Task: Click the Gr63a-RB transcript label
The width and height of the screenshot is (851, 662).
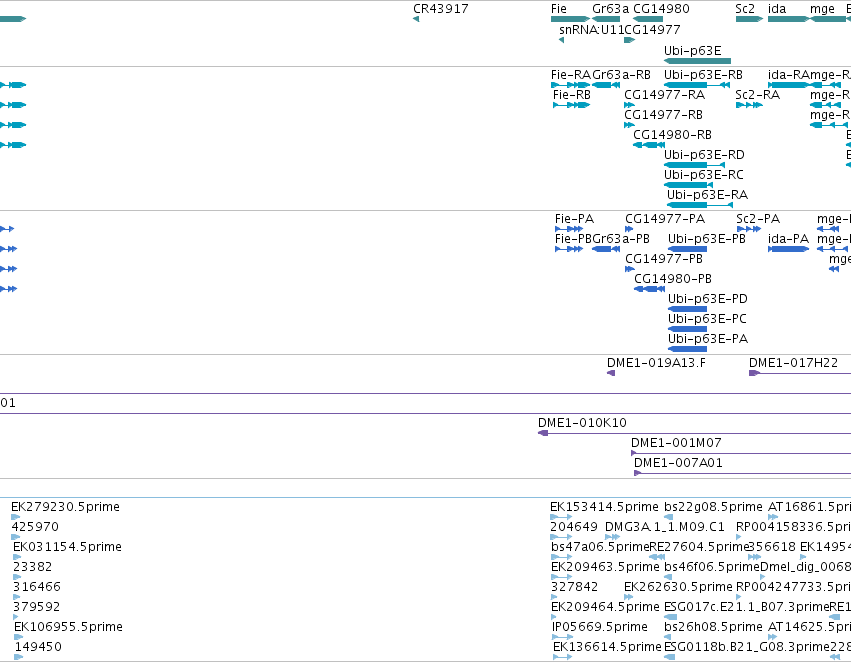Action: pyautogui.click(x=621, y=75)
